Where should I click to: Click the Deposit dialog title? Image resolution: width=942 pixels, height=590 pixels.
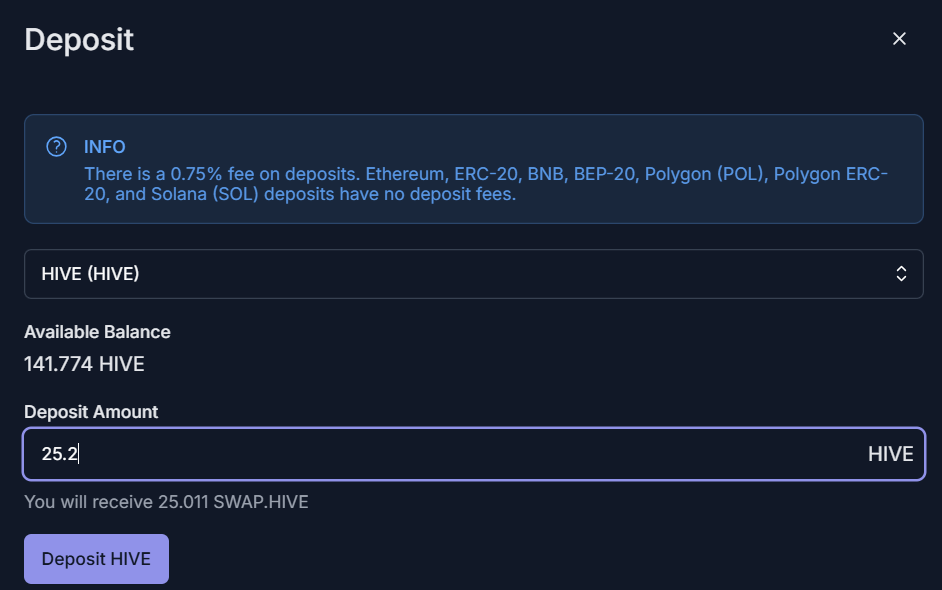point(79,40)
